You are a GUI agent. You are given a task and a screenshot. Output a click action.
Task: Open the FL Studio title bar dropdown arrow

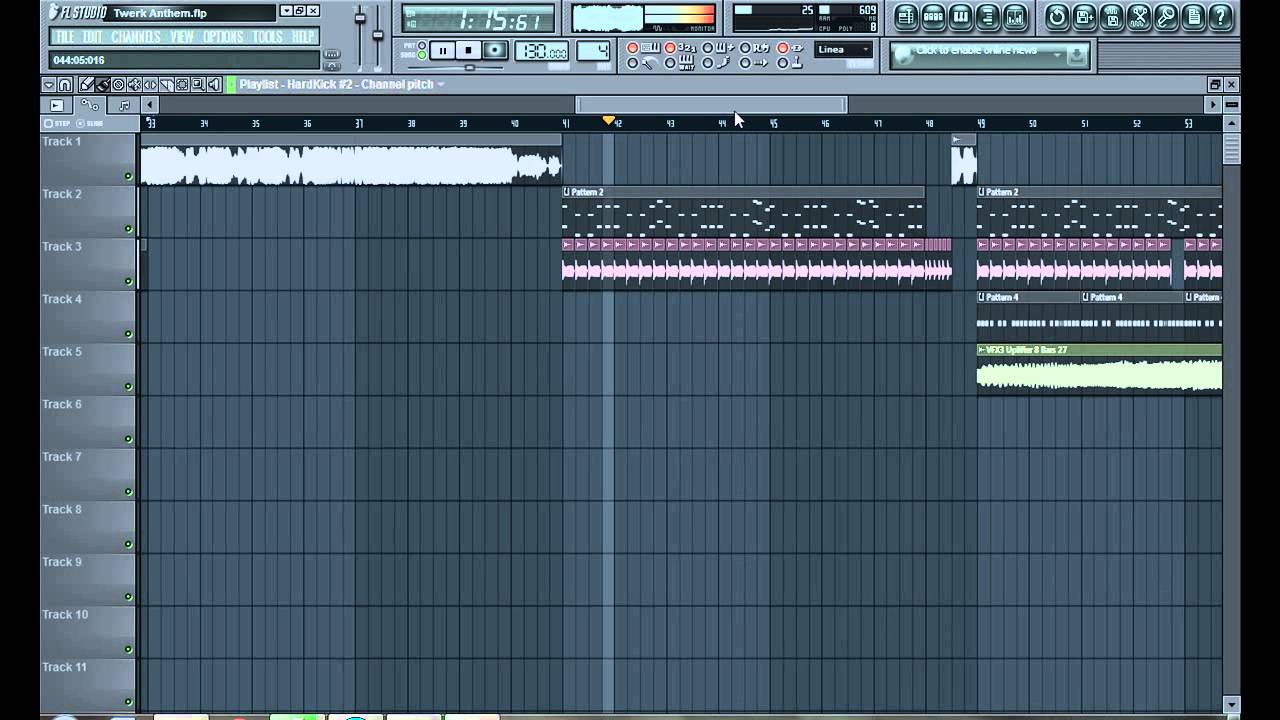tap(286, 11)
